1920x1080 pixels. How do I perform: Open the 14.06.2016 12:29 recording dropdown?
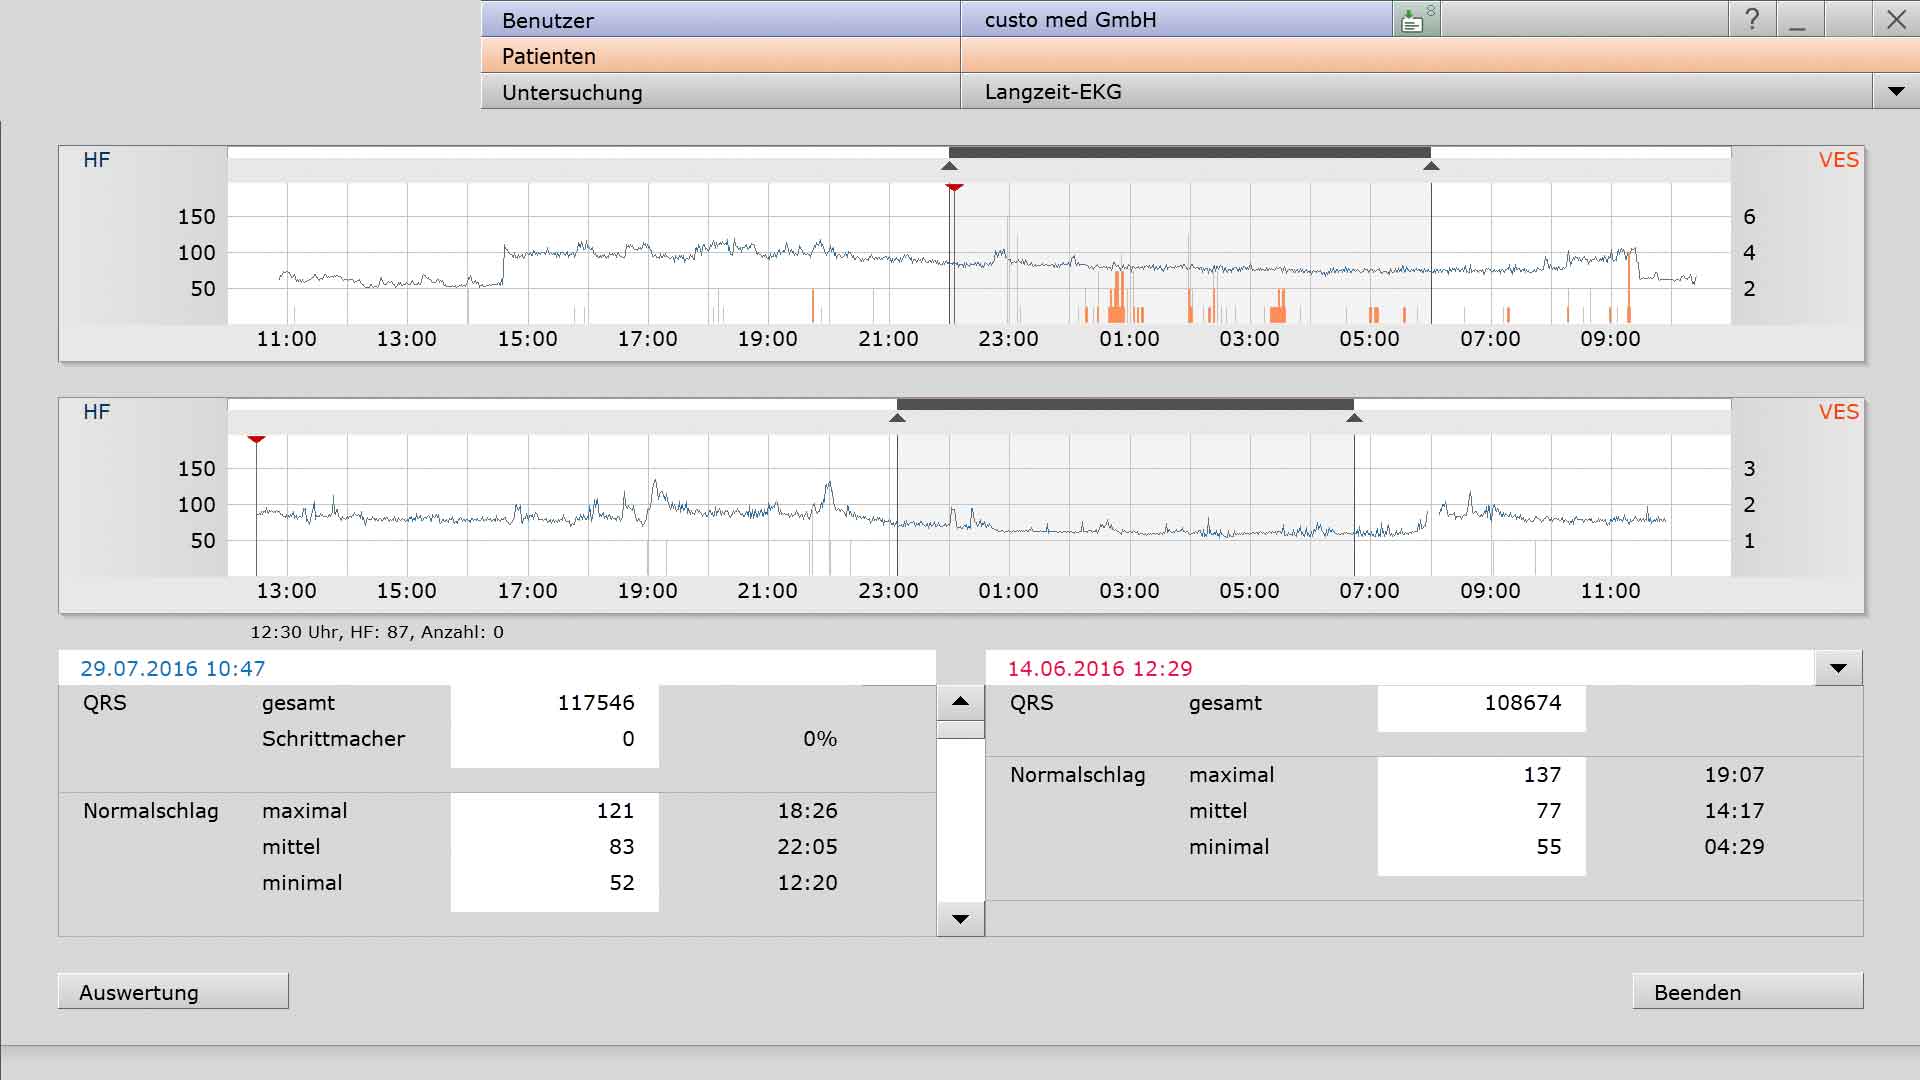[x=1838, y=668]
